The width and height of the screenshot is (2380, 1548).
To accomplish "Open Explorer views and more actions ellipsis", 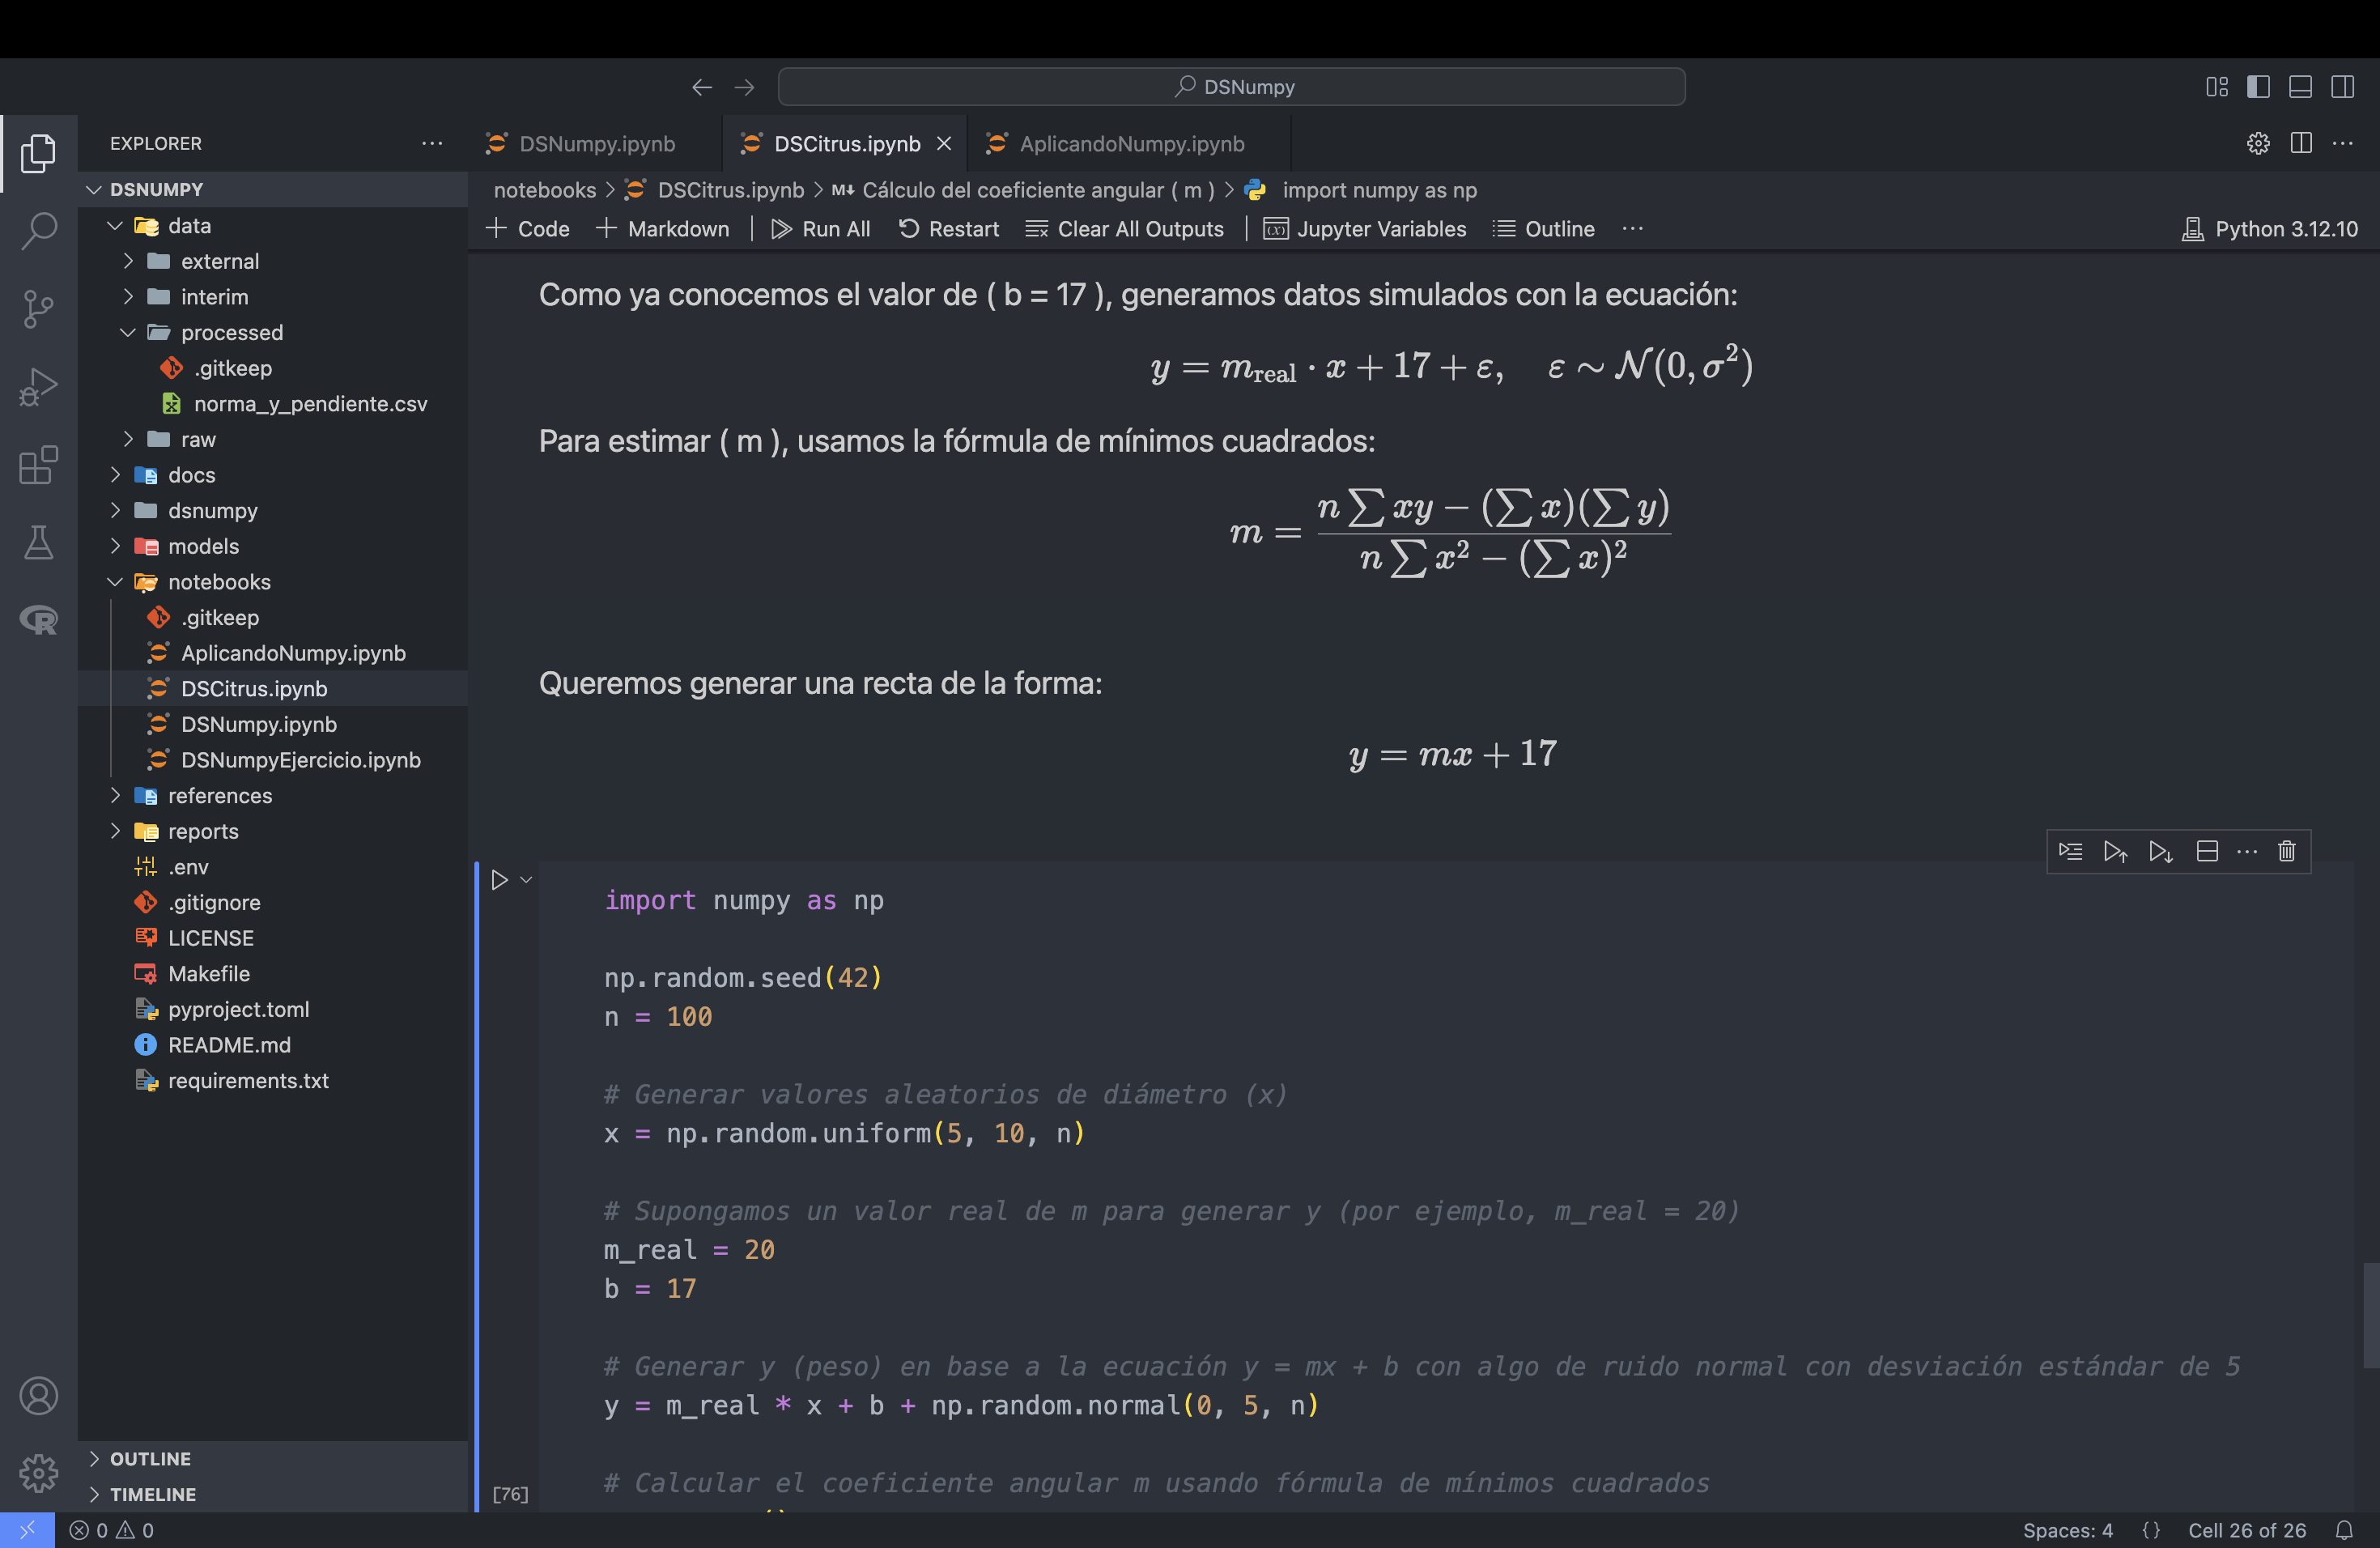I will coord(432,143).
